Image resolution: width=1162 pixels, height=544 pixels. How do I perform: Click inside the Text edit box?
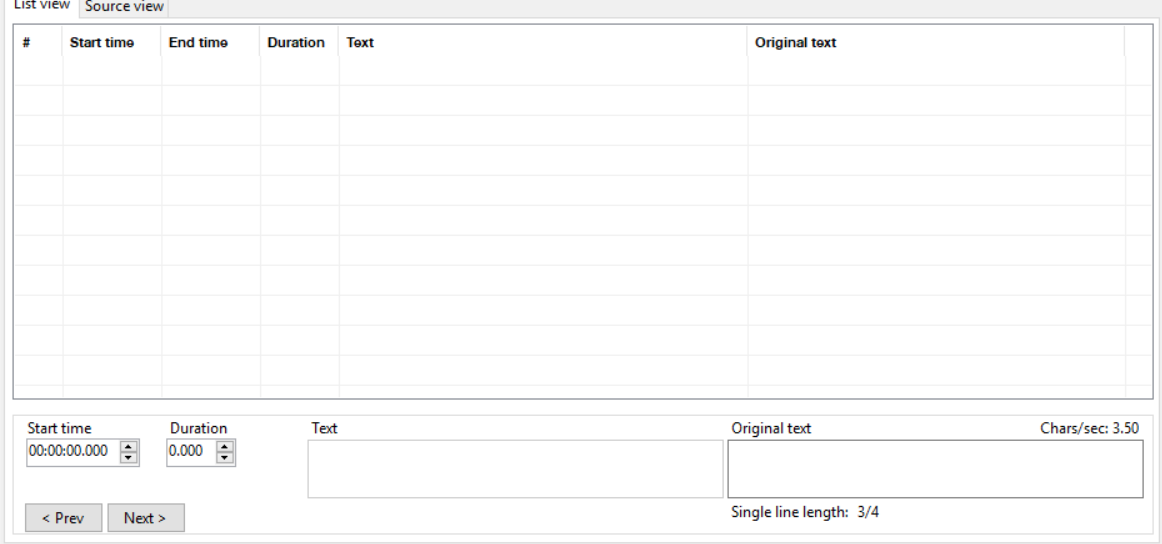pos(514,469)
